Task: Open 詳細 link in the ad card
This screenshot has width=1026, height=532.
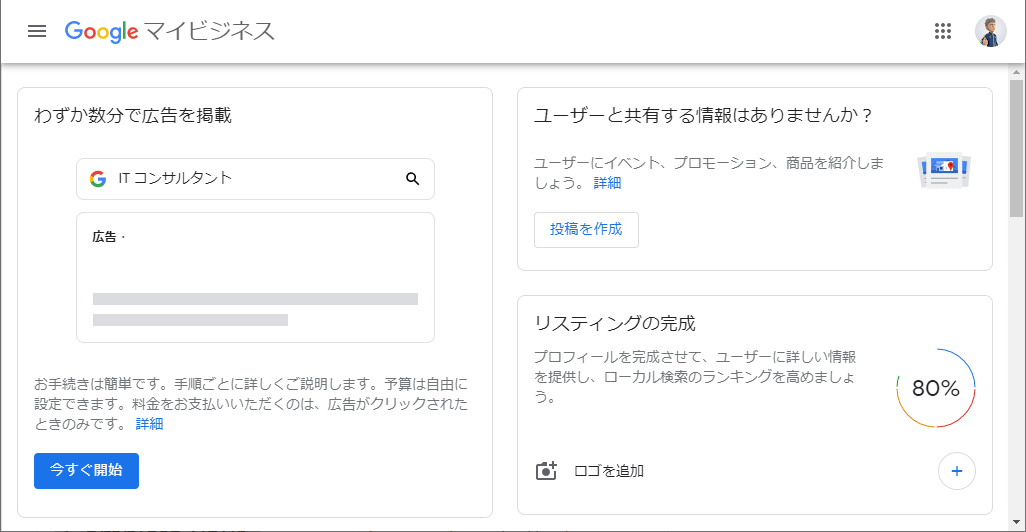Action: point(149,424)
